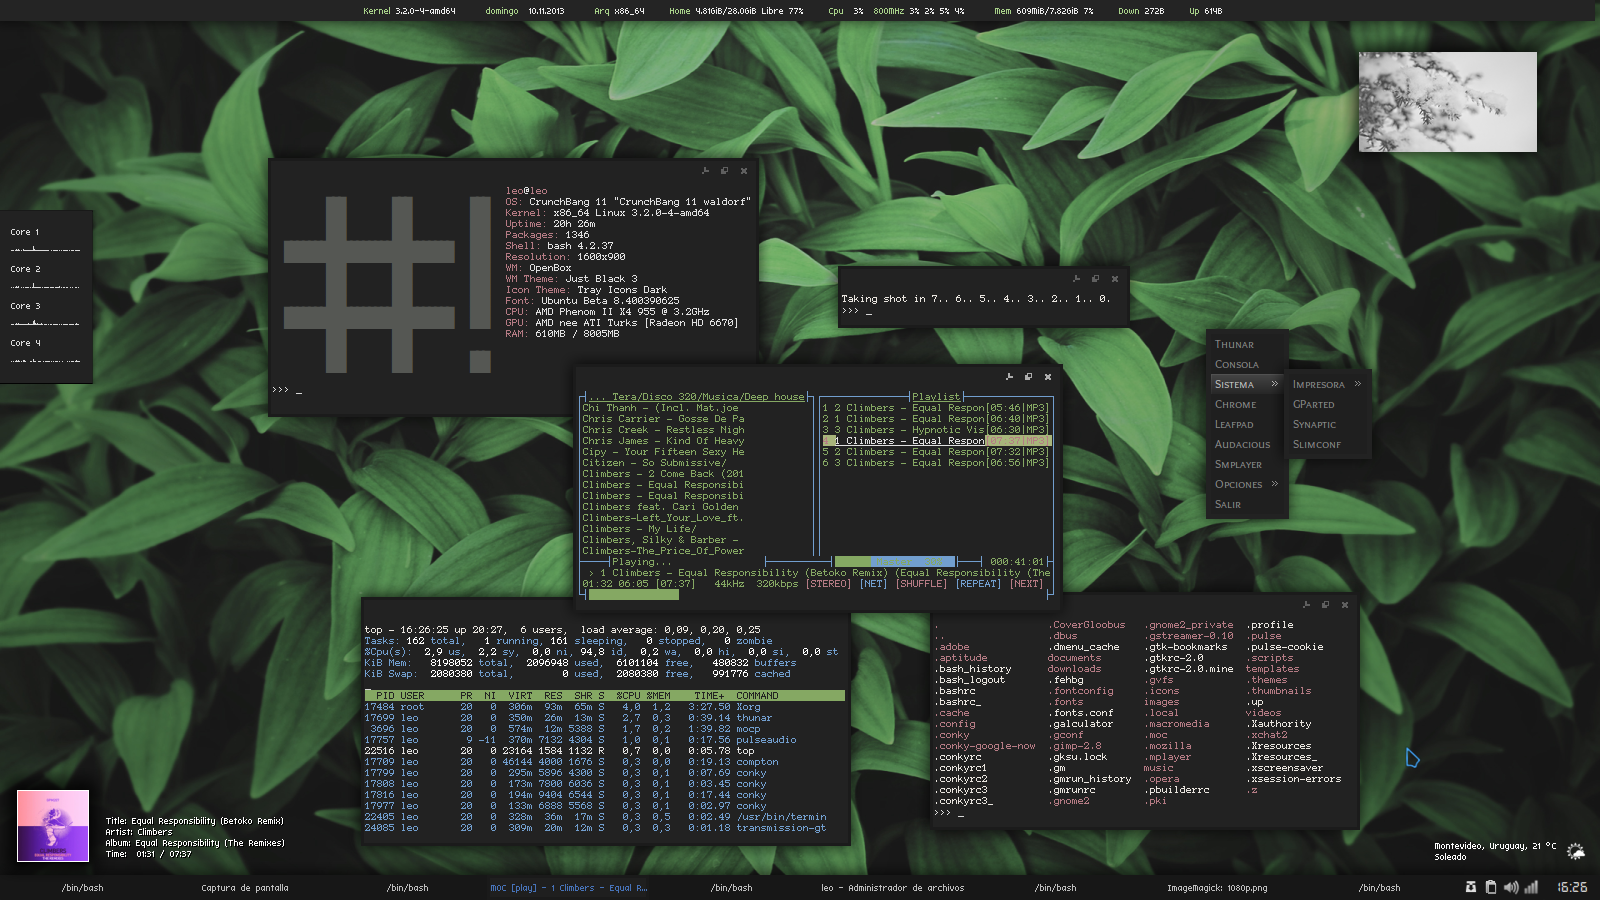
Task: Click the sunny weather icon near Montevideo
Action: pyautogui.click(x=1575, y=851)
